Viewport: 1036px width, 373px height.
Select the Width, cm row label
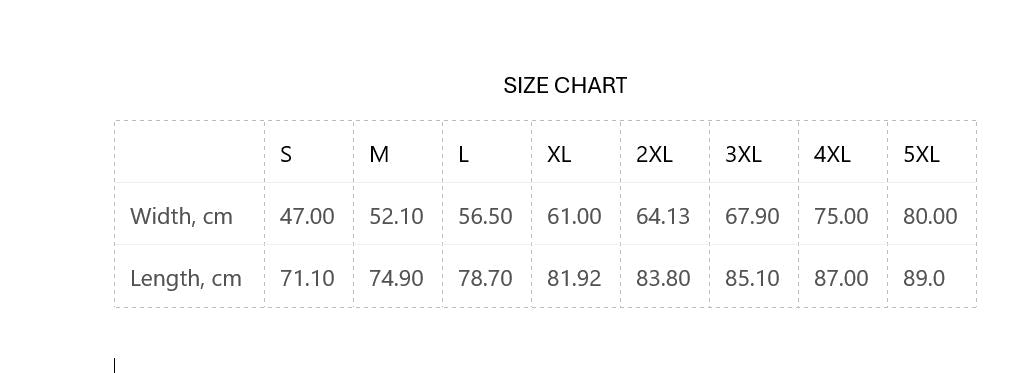pos(190,214)
